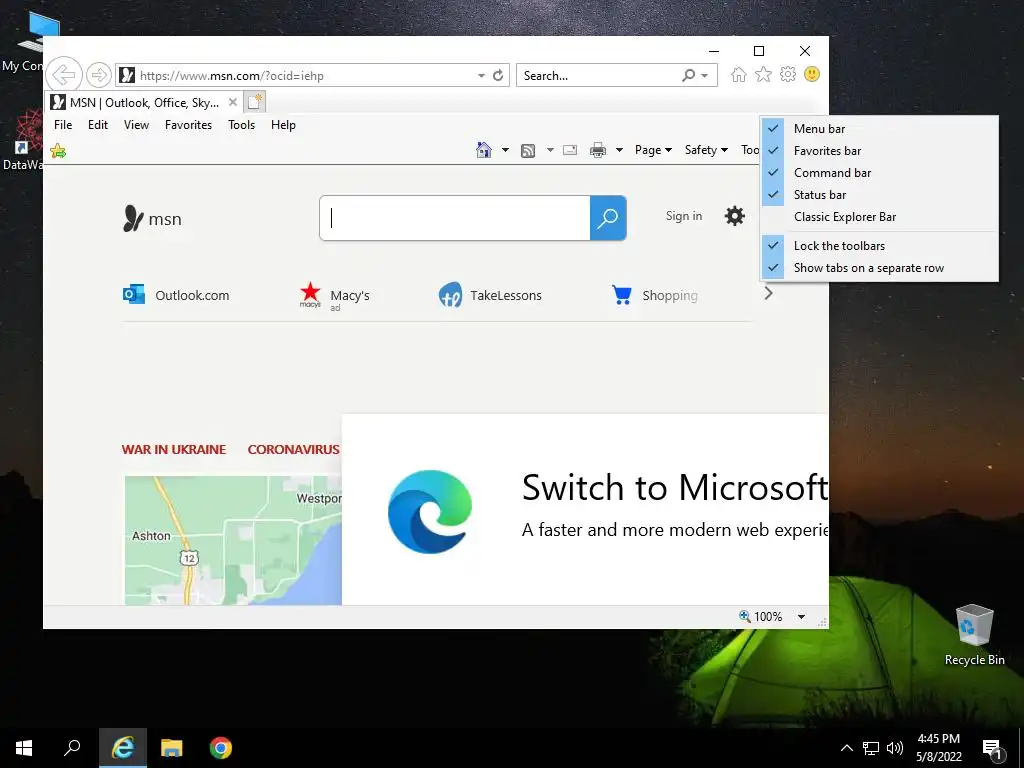
Task: Click the Read mail envelope icon
Action: [569, 150]
